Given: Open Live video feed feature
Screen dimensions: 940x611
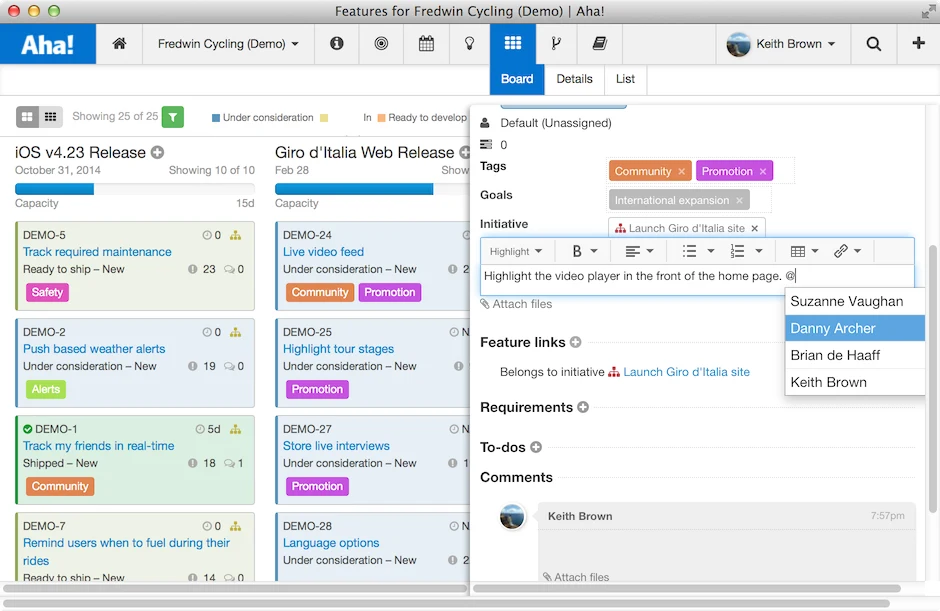Looking at the screenshot, I should click(324, 252).
